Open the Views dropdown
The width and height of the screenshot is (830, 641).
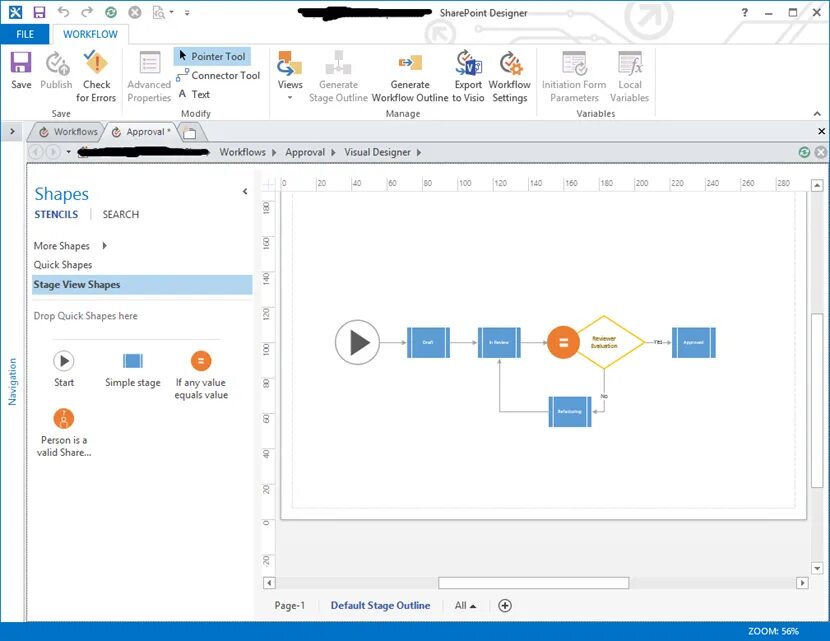coord(290,75)
